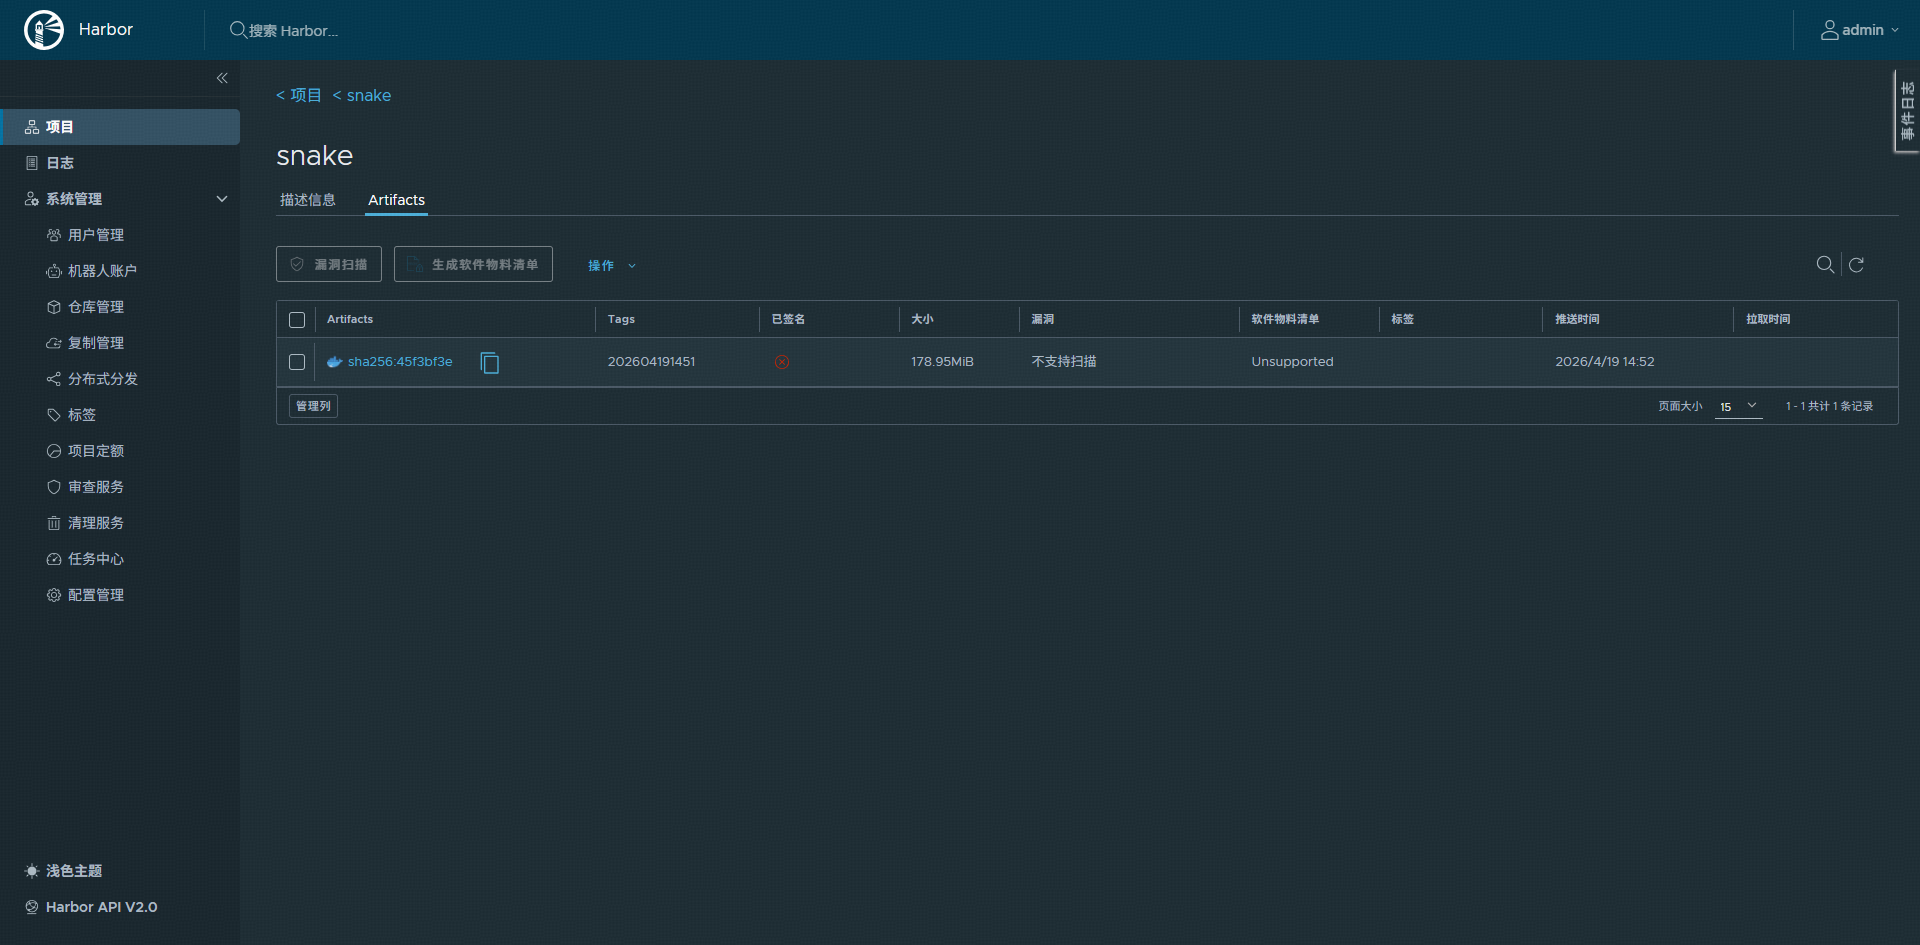Open the 事件日志 side panel tab
Screen dimensions: 1920x945
point(1907,111)
